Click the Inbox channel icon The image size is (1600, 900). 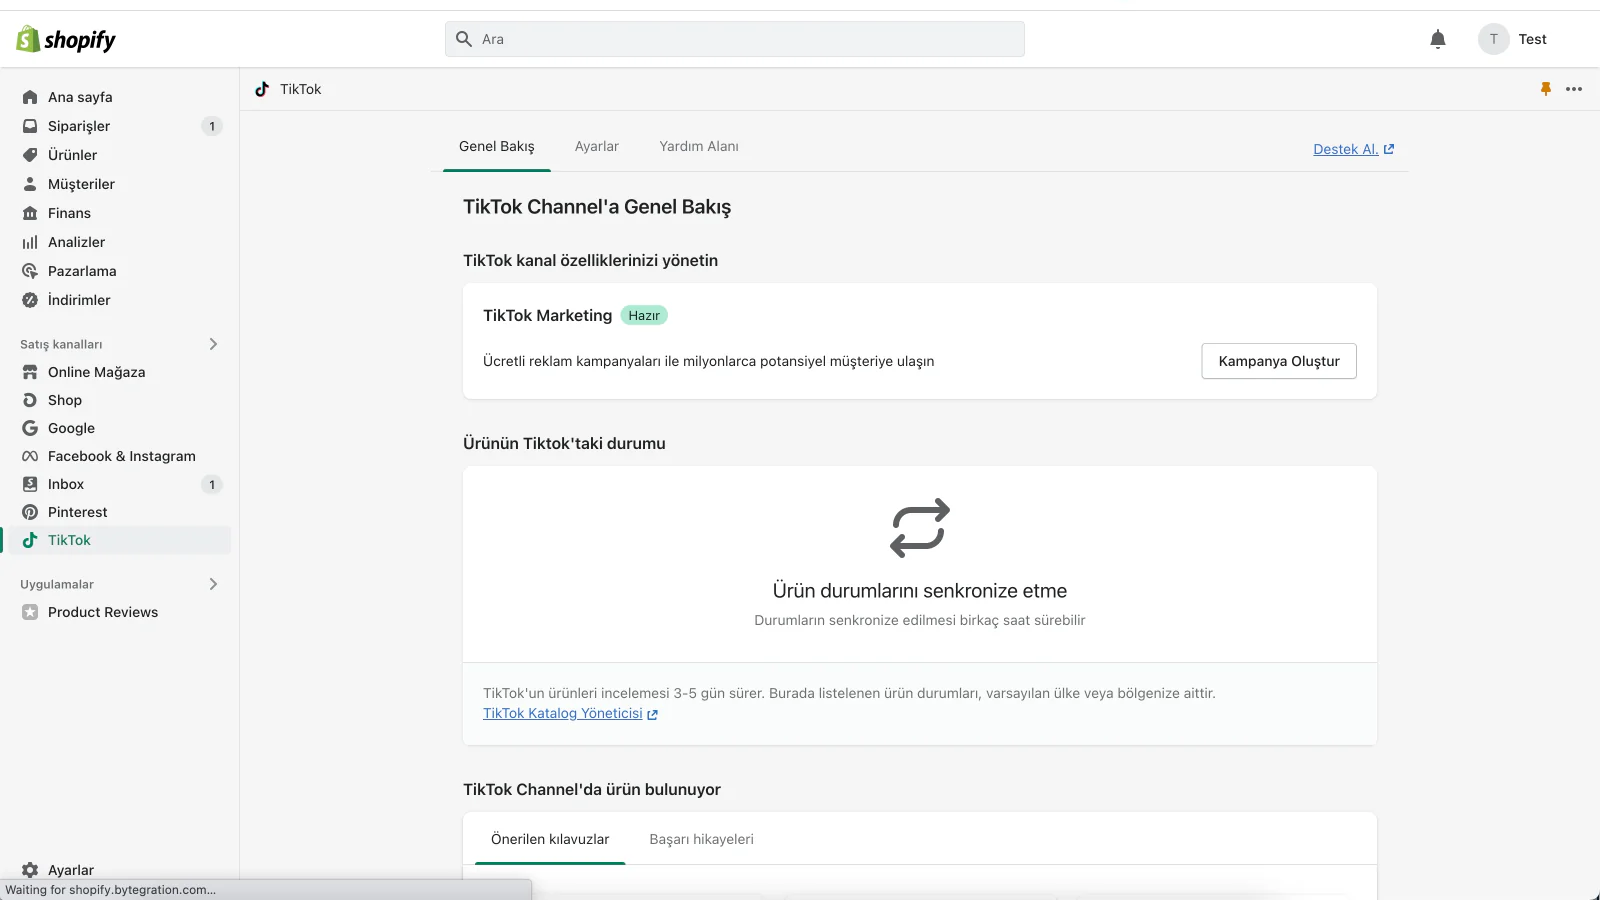tap(30, 484)
